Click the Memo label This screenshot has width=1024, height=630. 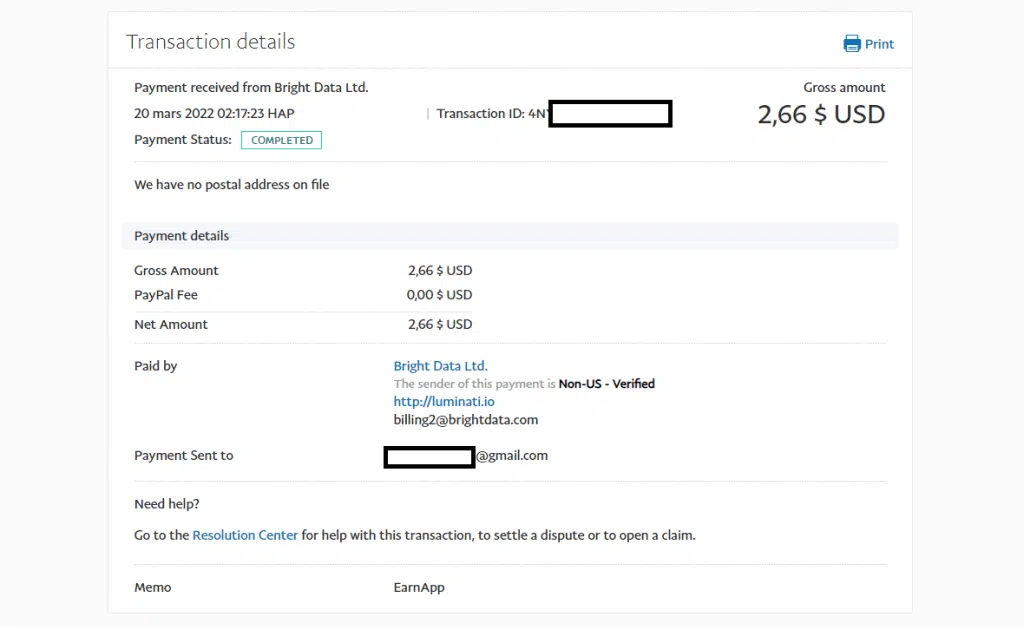click(x=153, y=588)
